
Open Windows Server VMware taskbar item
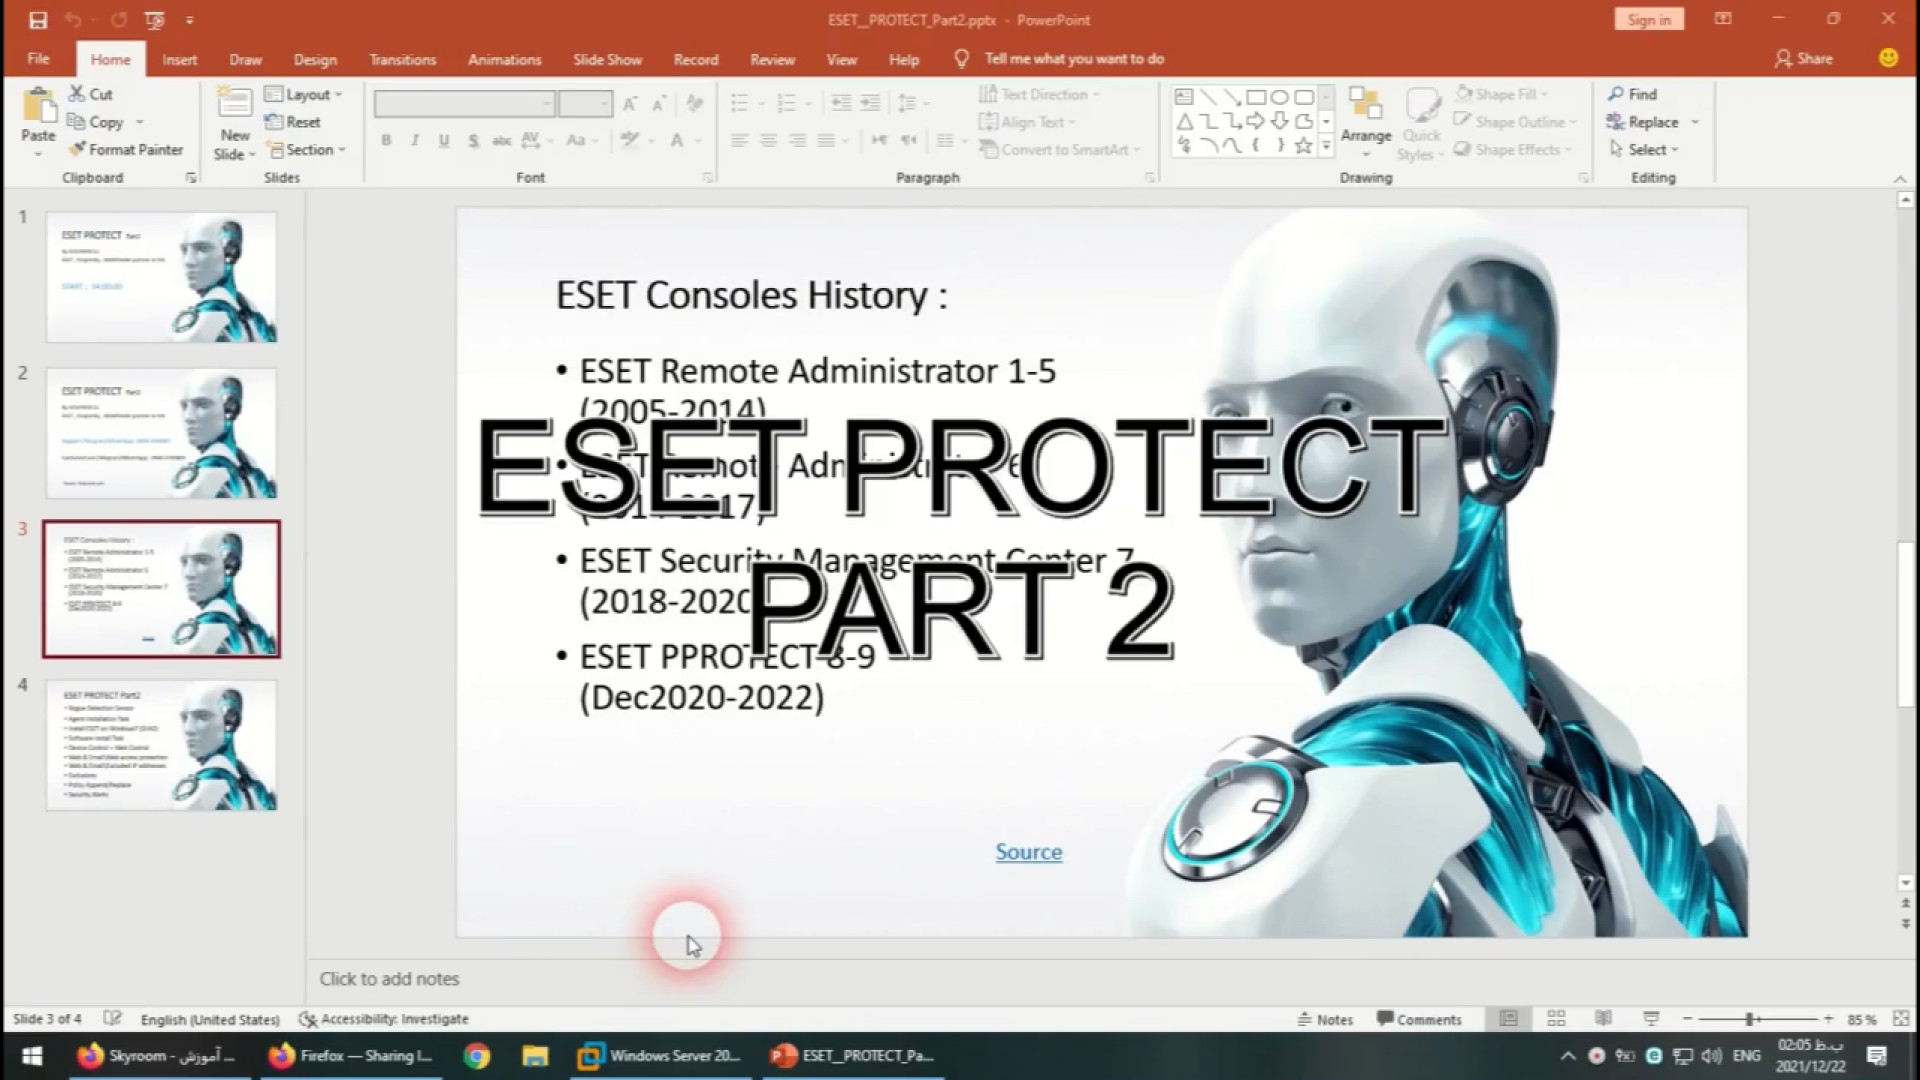[660, 1055]
